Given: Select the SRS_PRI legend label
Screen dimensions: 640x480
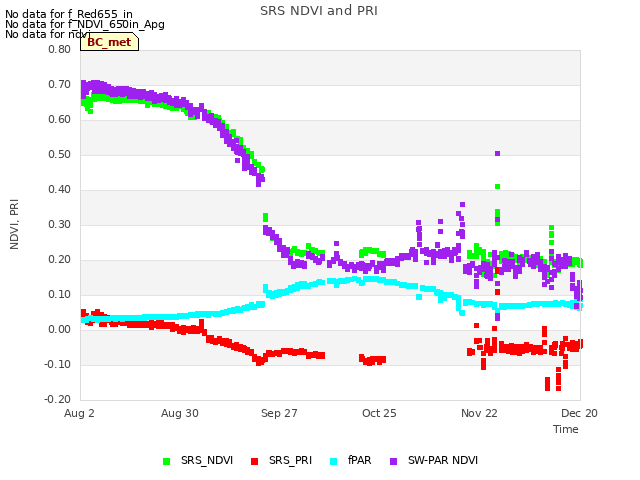Looking at the screenshot, I should [290, 460].
